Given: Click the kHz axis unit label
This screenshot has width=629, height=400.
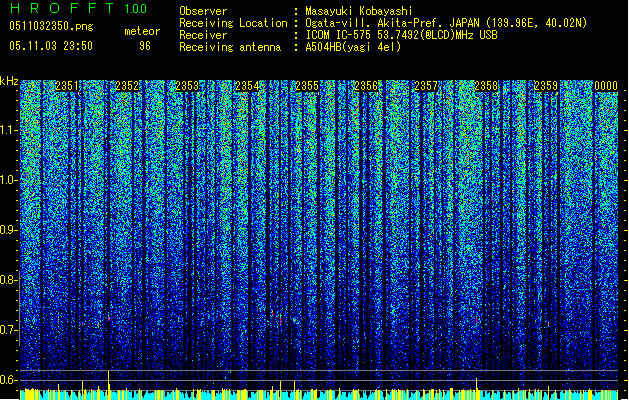Looking at the screenshot, I should coord(9,81).
